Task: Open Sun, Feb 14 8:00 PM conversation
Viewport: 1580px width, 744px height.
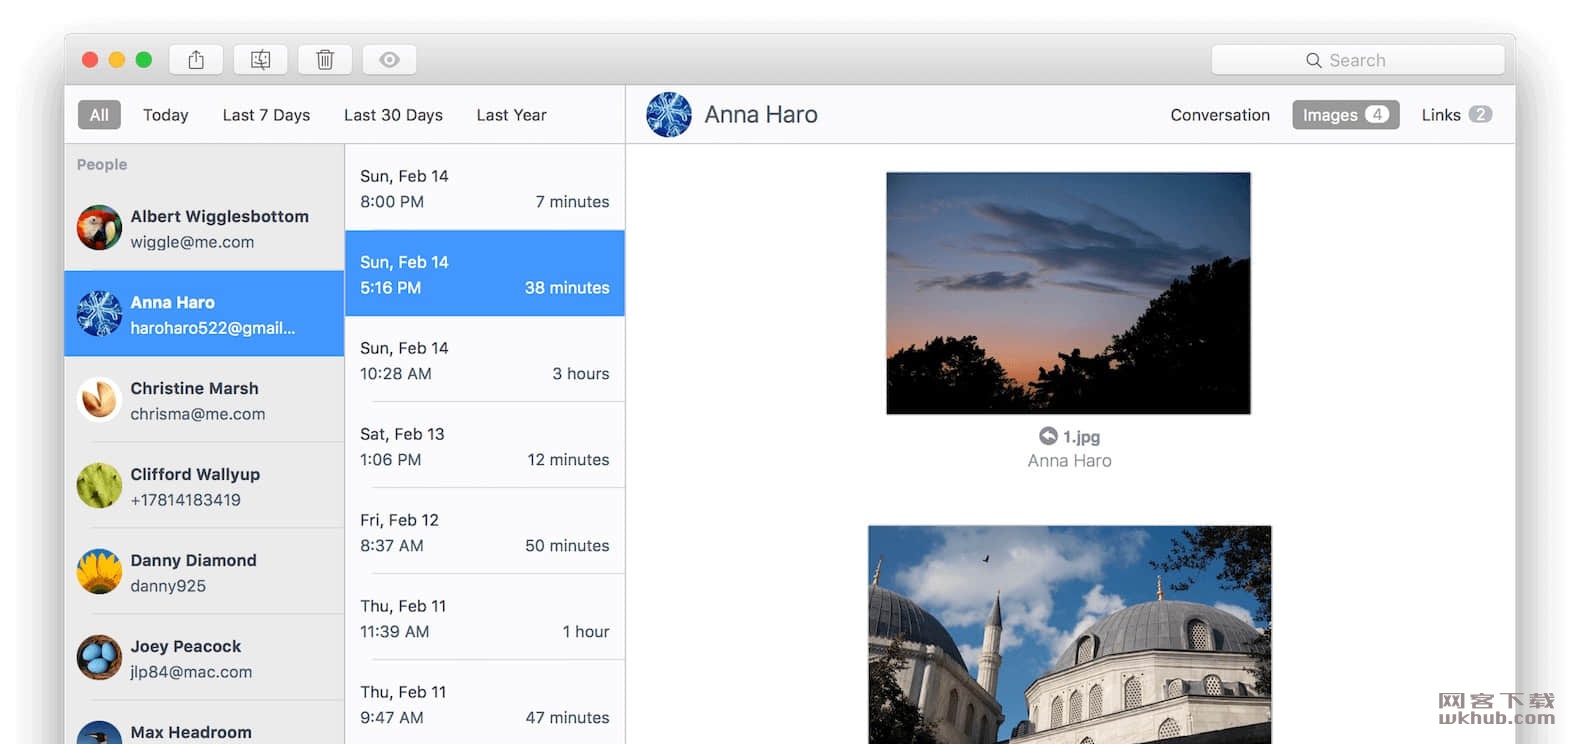Action: [485, 188]
